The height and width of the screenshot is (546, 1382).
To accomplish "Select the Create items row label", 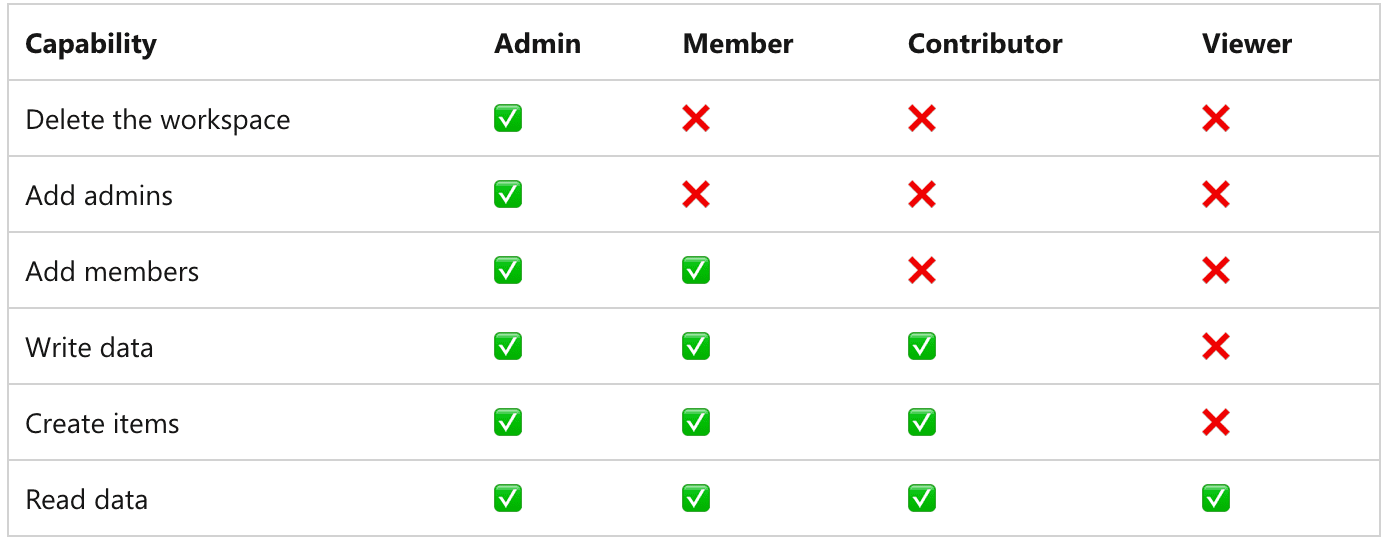I will tap(103, 424).
